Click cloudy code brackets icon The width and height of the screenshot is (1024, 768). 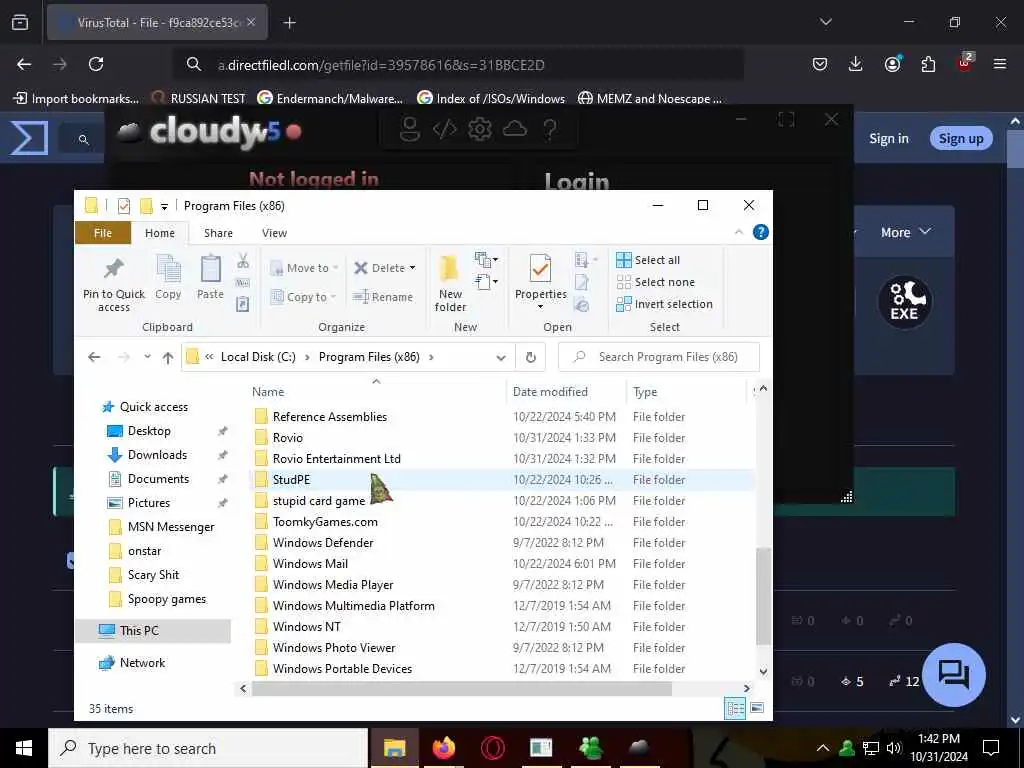(445, 129)
